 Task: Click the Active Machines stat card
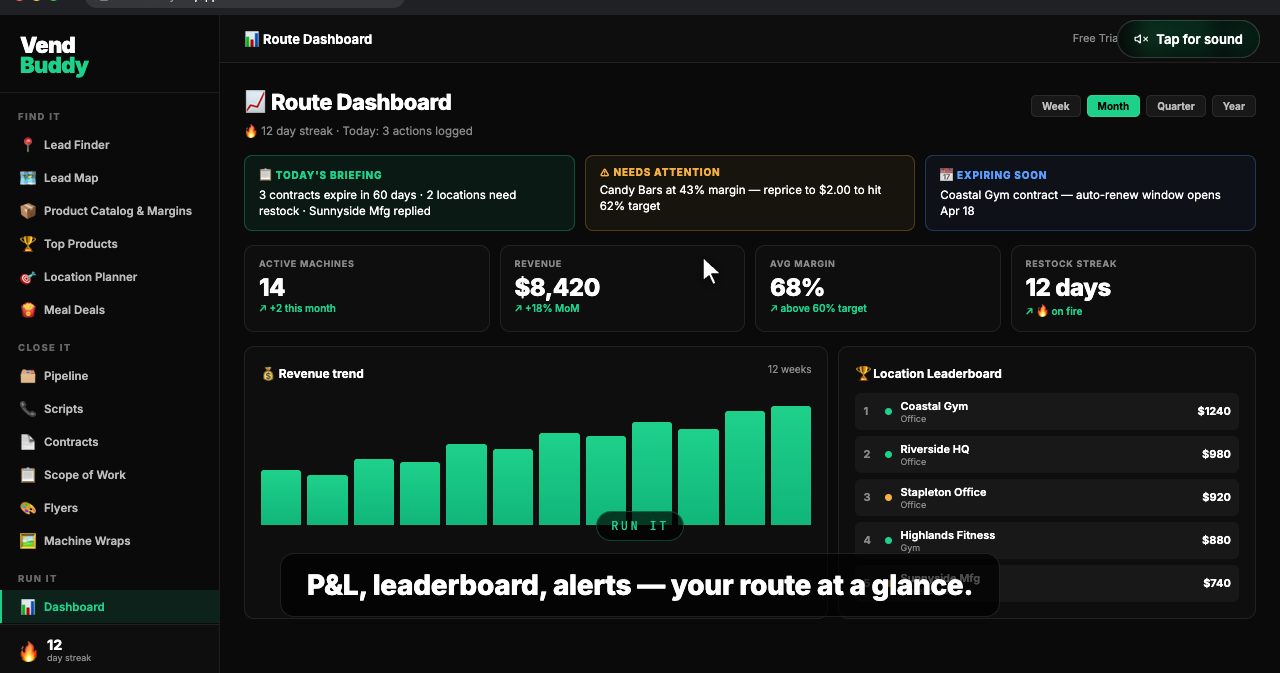(367, 288)
